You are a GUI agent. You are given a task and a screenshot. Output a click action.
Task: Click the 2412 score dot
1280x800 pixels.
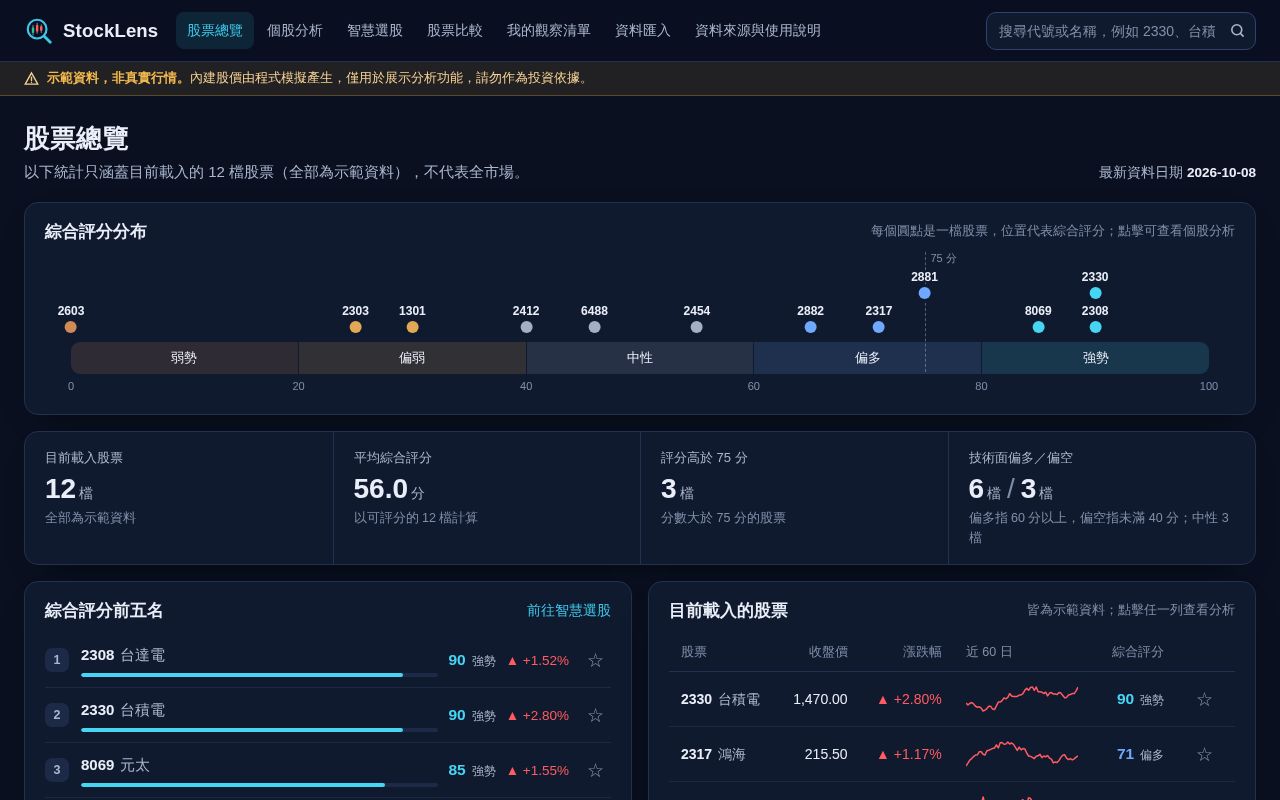(x=526, y=327)
